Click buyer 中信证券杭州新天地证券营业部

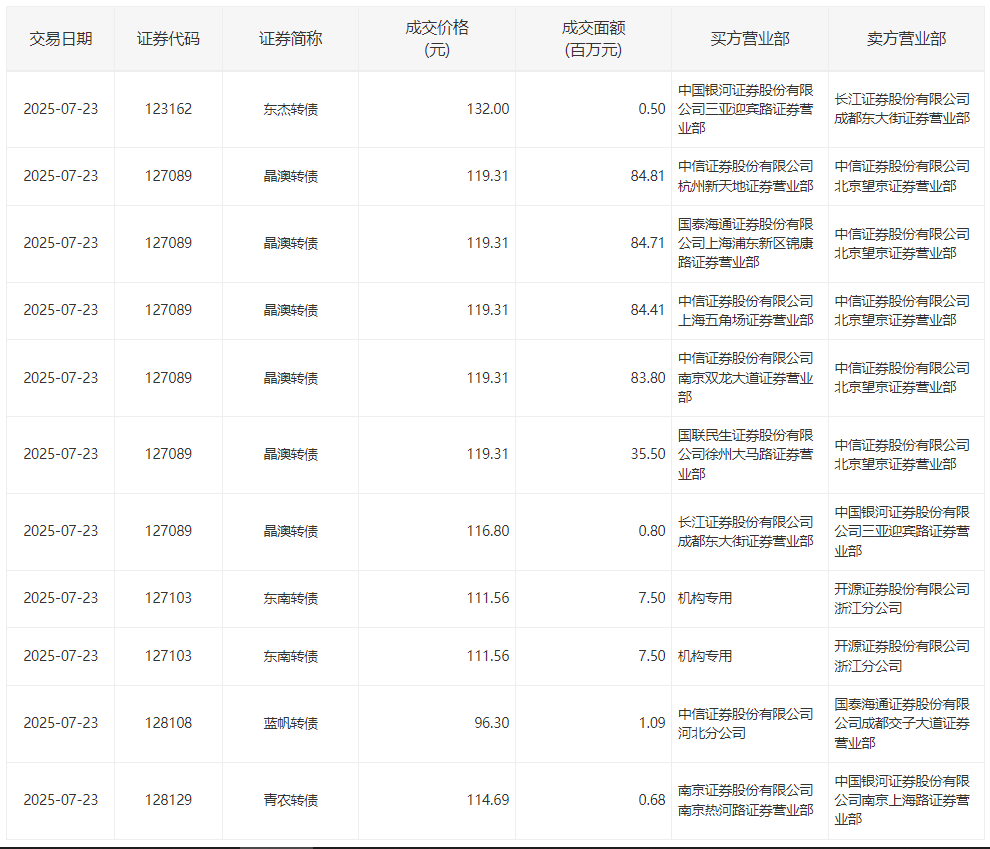[x=746, y=176]
